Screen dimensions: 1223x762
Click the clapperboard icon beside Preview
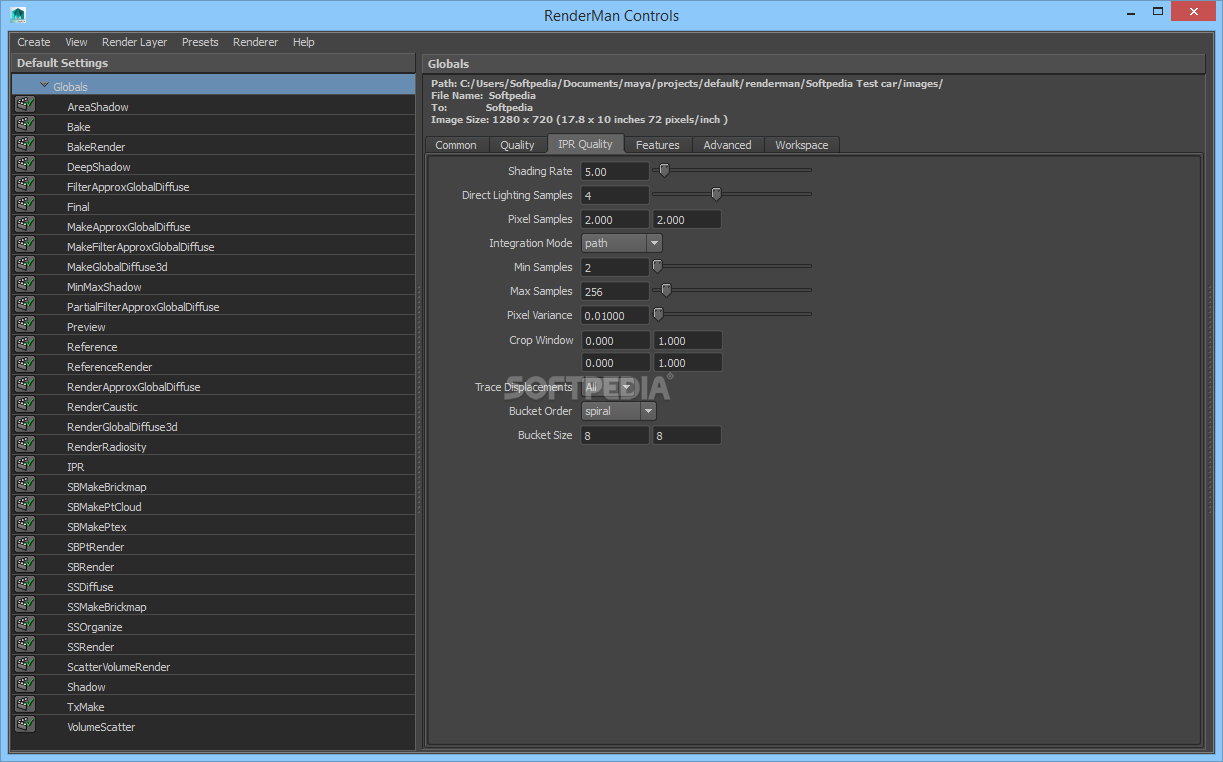25,325
